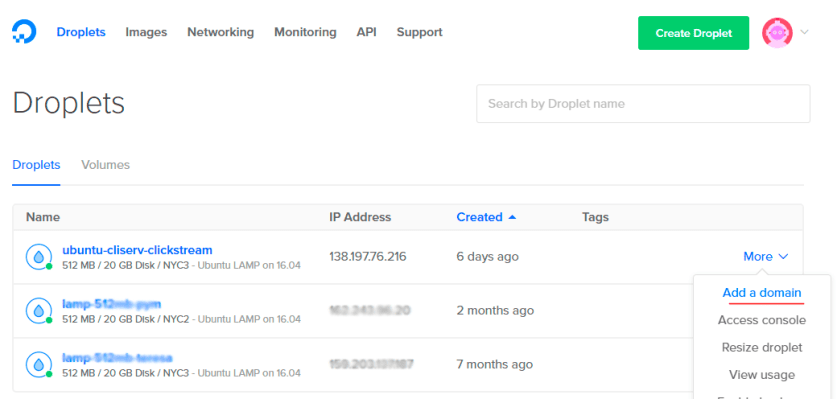Click the DigitalOcean logo icon
The width and height of the screenshot is (837, 399).
[x=24, y=32]
